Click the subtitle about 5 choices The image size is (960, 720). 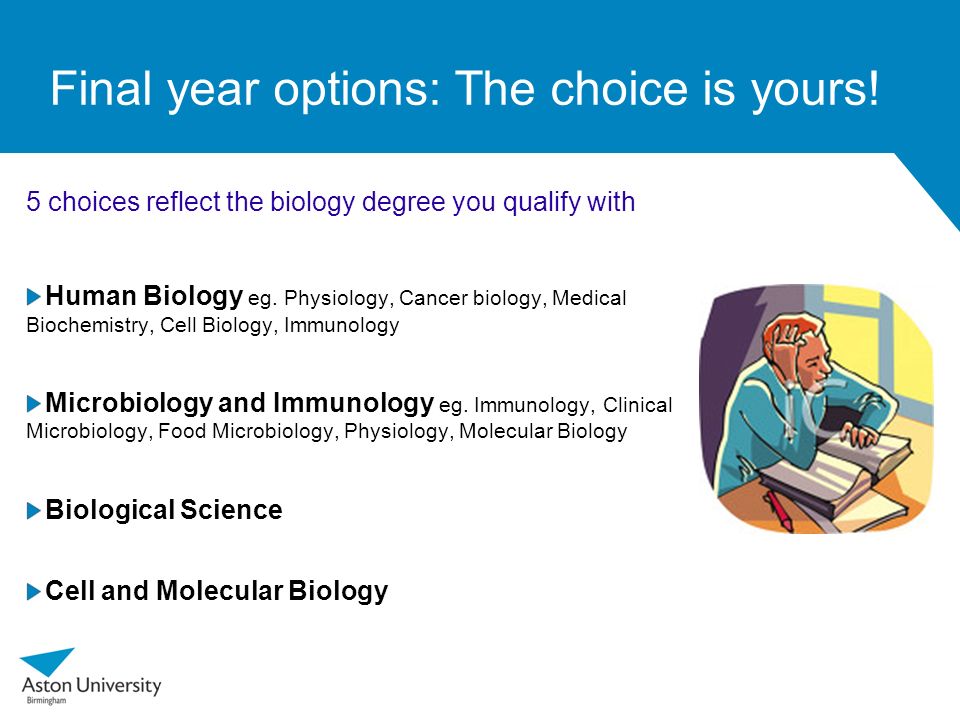pyautogui.click(x=331, y=201)
